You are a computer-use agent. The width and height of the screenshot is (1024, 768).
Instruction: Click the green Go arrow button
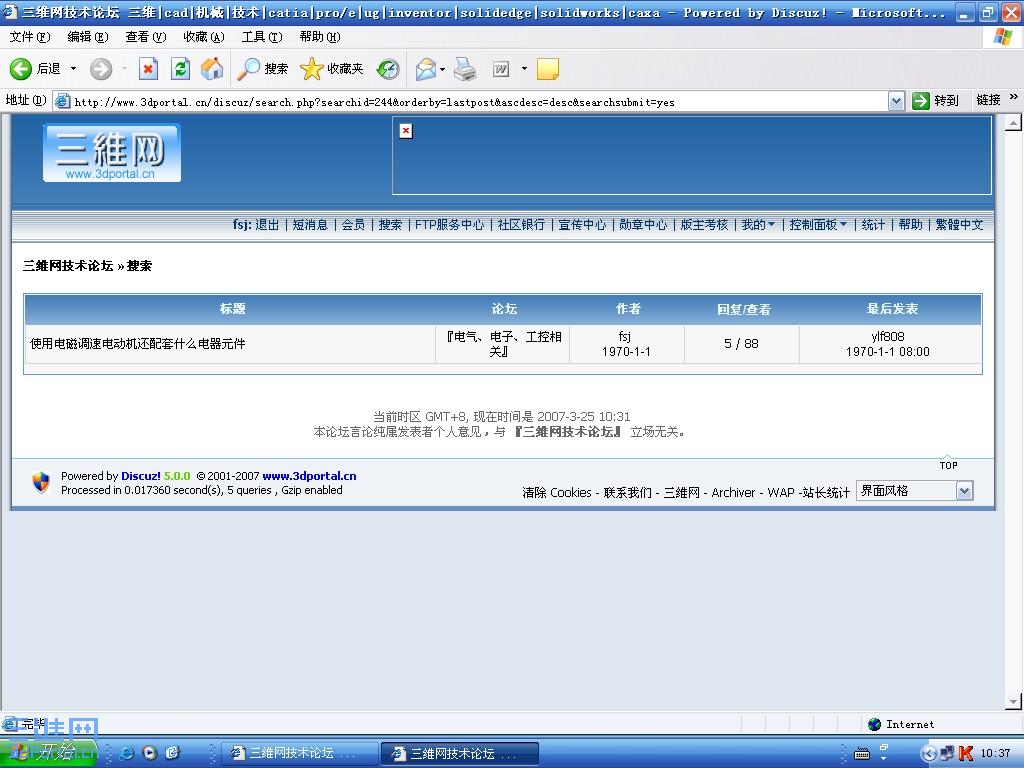[920, 101]
